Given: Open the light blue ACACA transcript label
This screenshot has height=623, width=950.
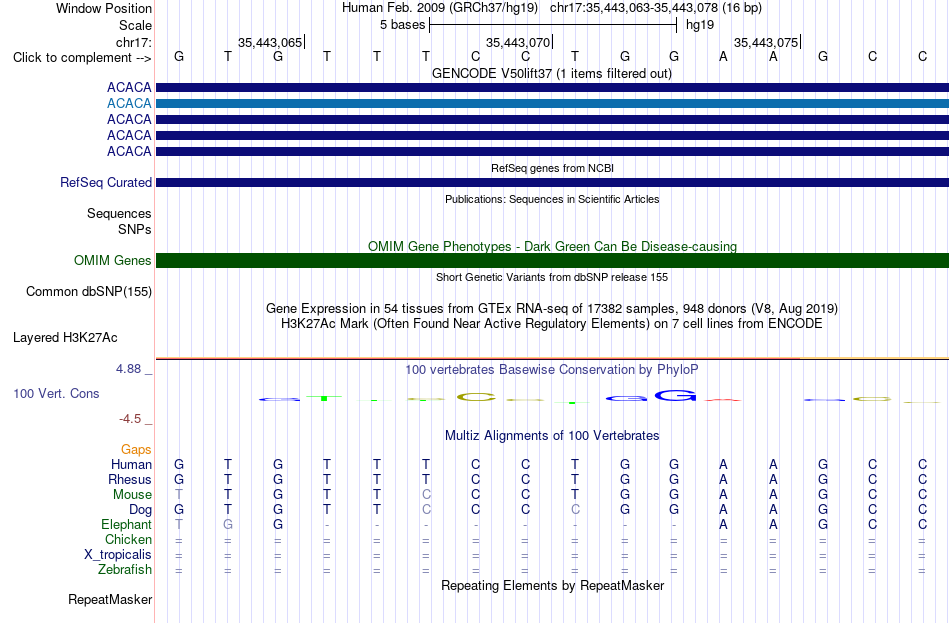Looking at the screenshot, I should [129, 104].
